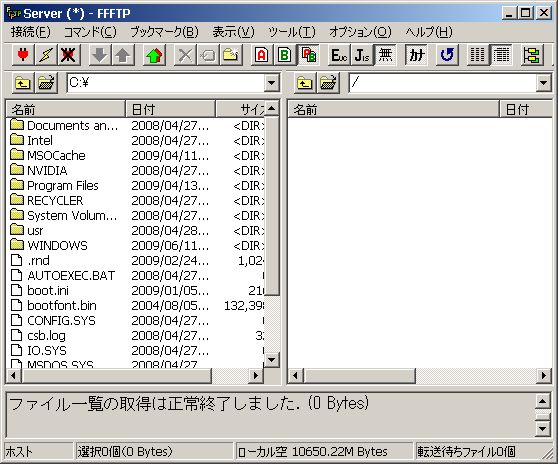Viewport: 558px width, 464px height.
Task: Click the green arrow Mirroring Upload icon
Action: (154, 55)
